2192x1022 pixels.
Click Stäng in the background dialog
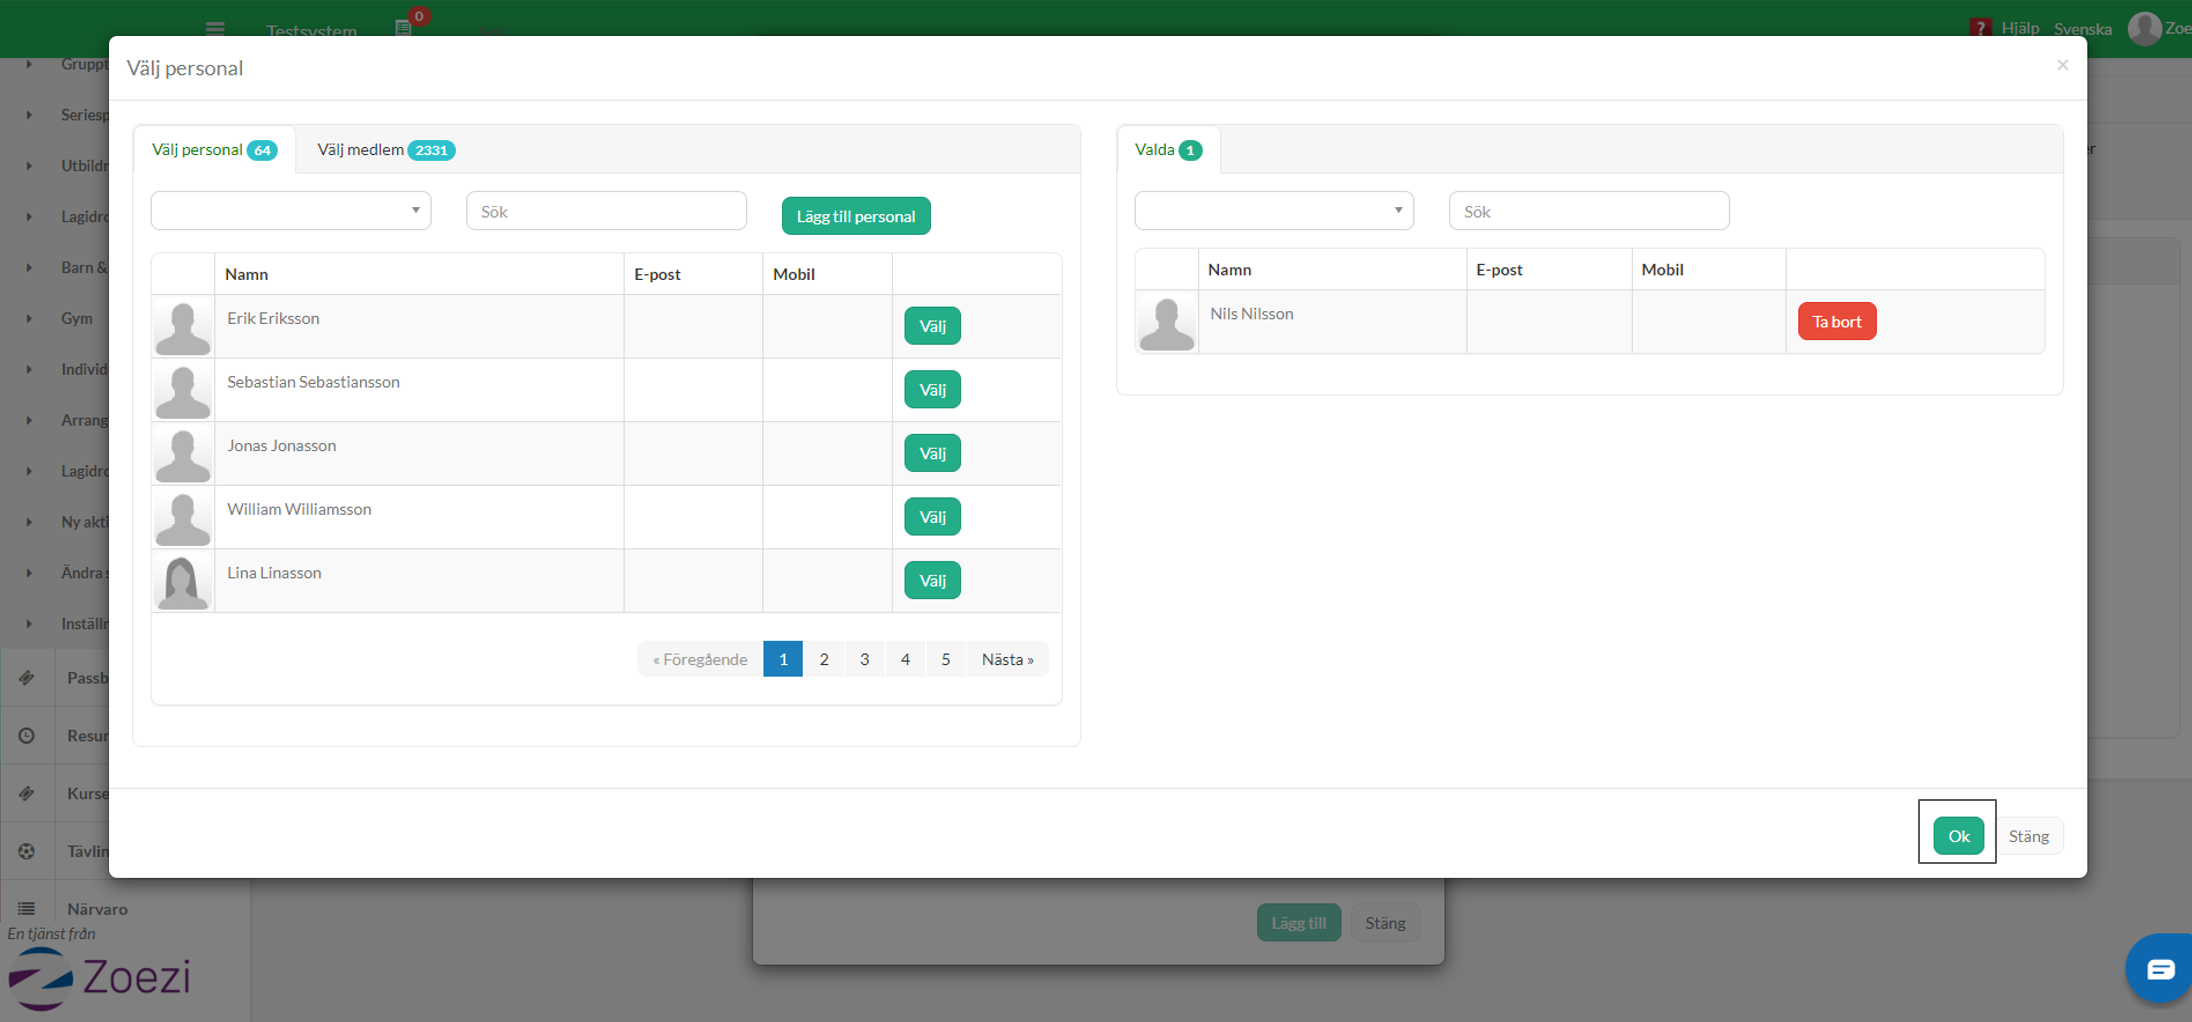(x=1385, y=922)
